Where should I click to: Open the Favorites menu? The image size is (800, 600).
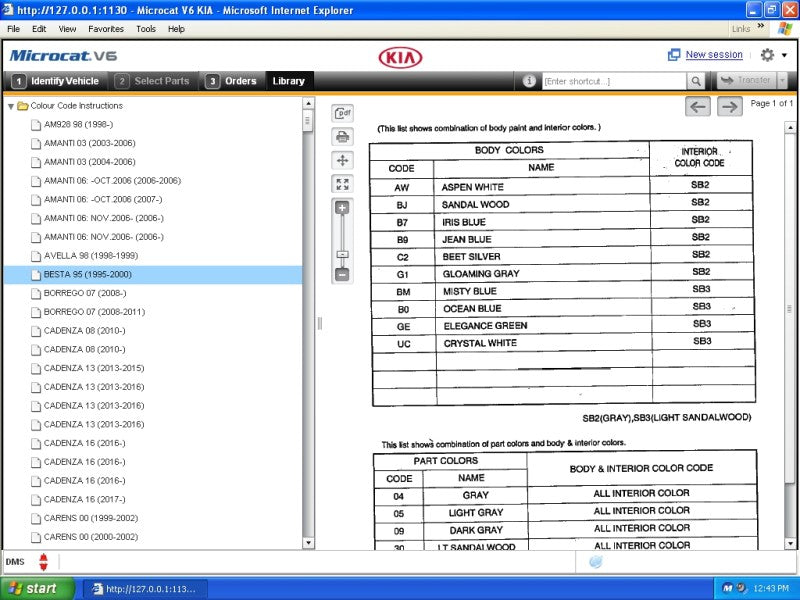coord(104,29)
